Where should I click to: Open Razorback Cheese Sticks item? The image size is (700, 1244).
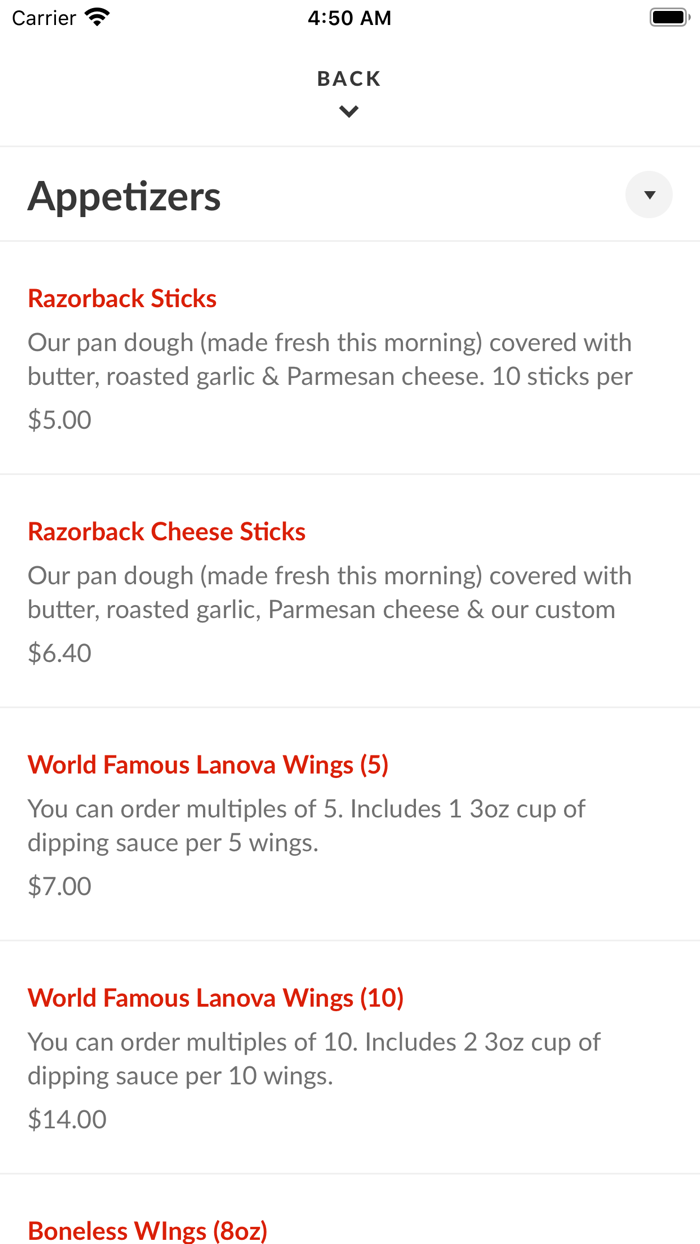pos(166,531)
